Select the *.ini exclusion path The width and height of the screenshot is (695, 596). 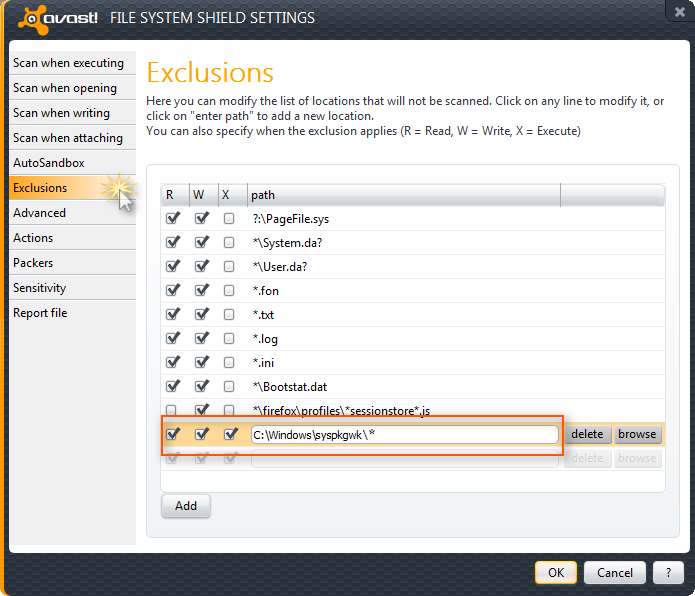click(263, 363)
